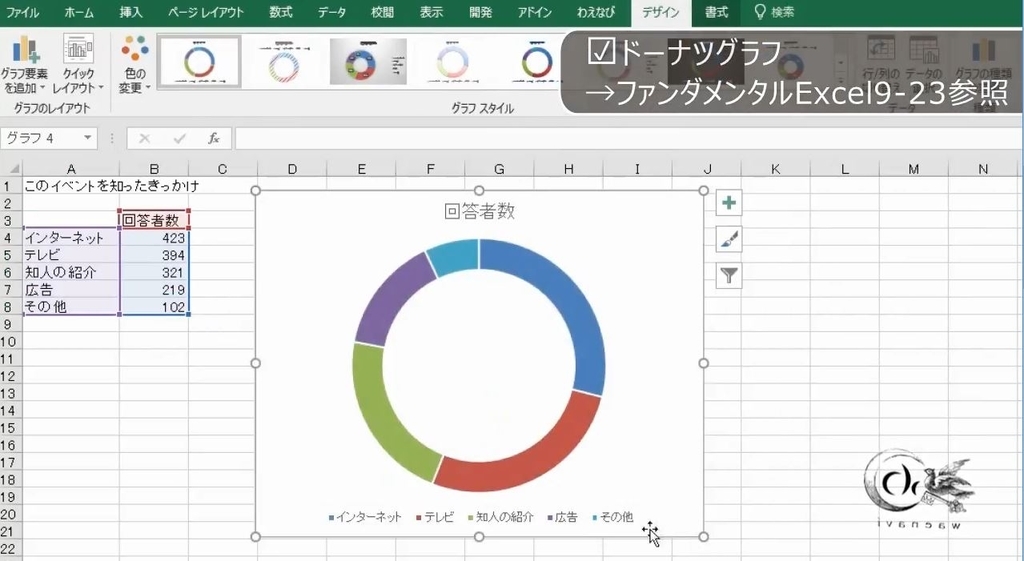The width and height of the screenshot is (1024, 561).
Task: Switch to the 数式 tab
Action: (x=281, y=12)
